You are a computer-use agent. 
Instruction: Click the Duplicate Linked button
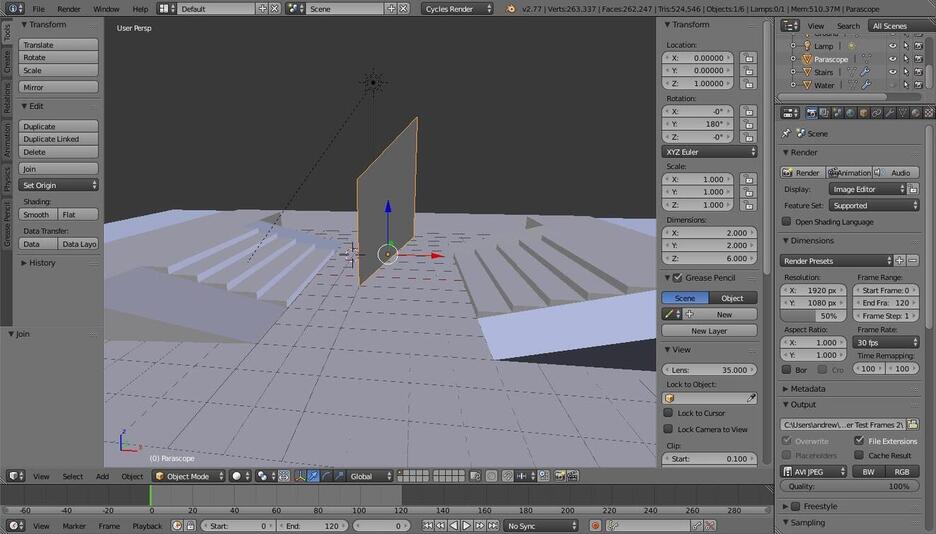click(x=59, y=139)
